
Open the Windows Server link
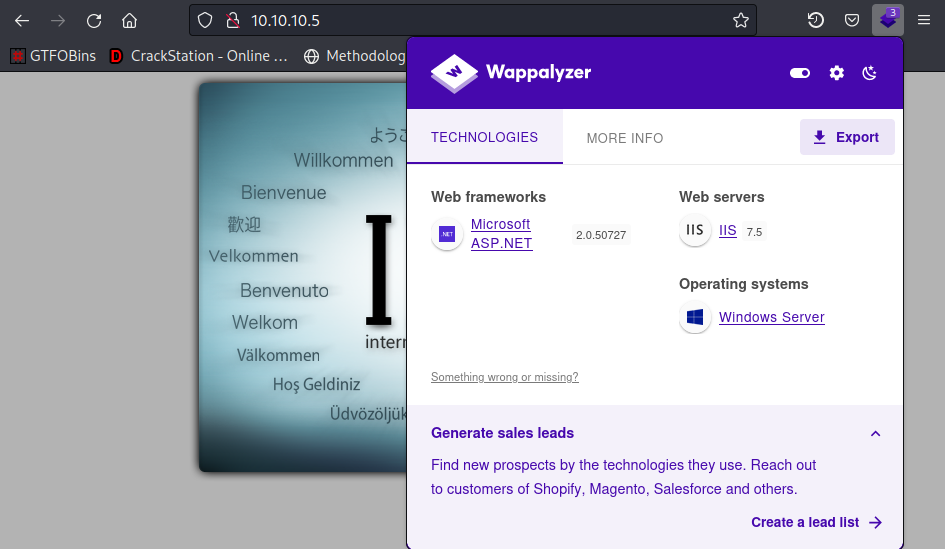pos(771,317)
